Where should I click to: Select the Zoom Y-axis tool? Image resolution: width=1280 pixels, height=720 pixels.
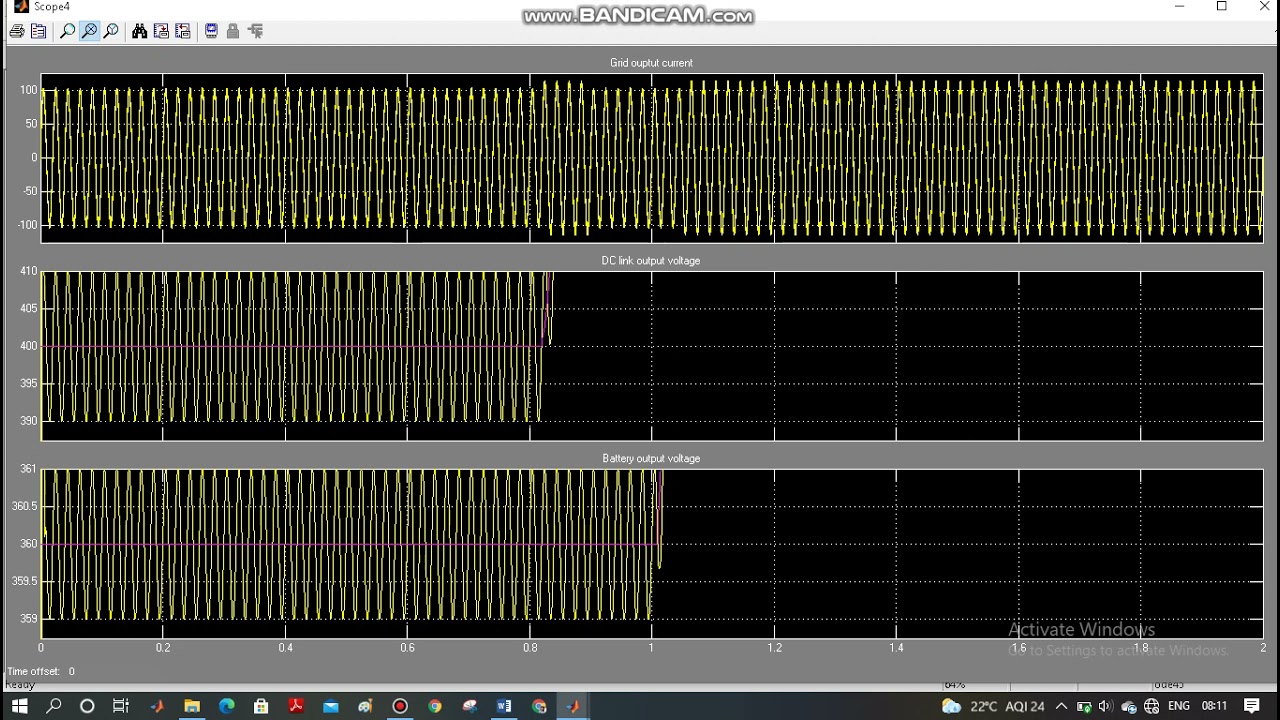click(x=111, y=31)
